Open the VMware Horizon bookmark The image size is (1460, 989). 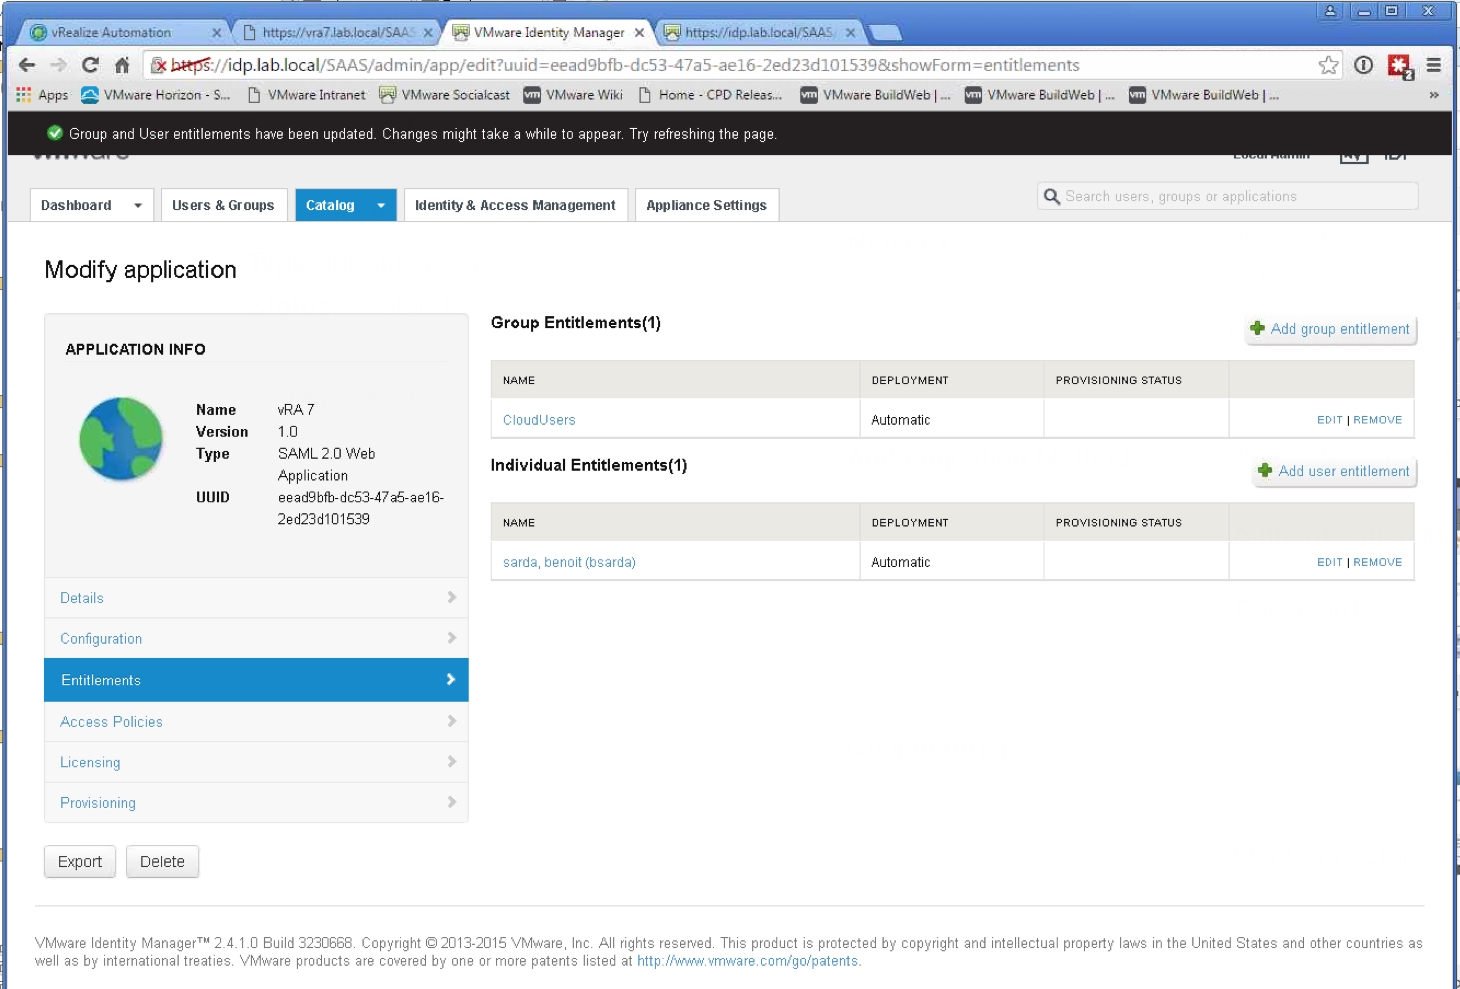(x=155, y=95)
